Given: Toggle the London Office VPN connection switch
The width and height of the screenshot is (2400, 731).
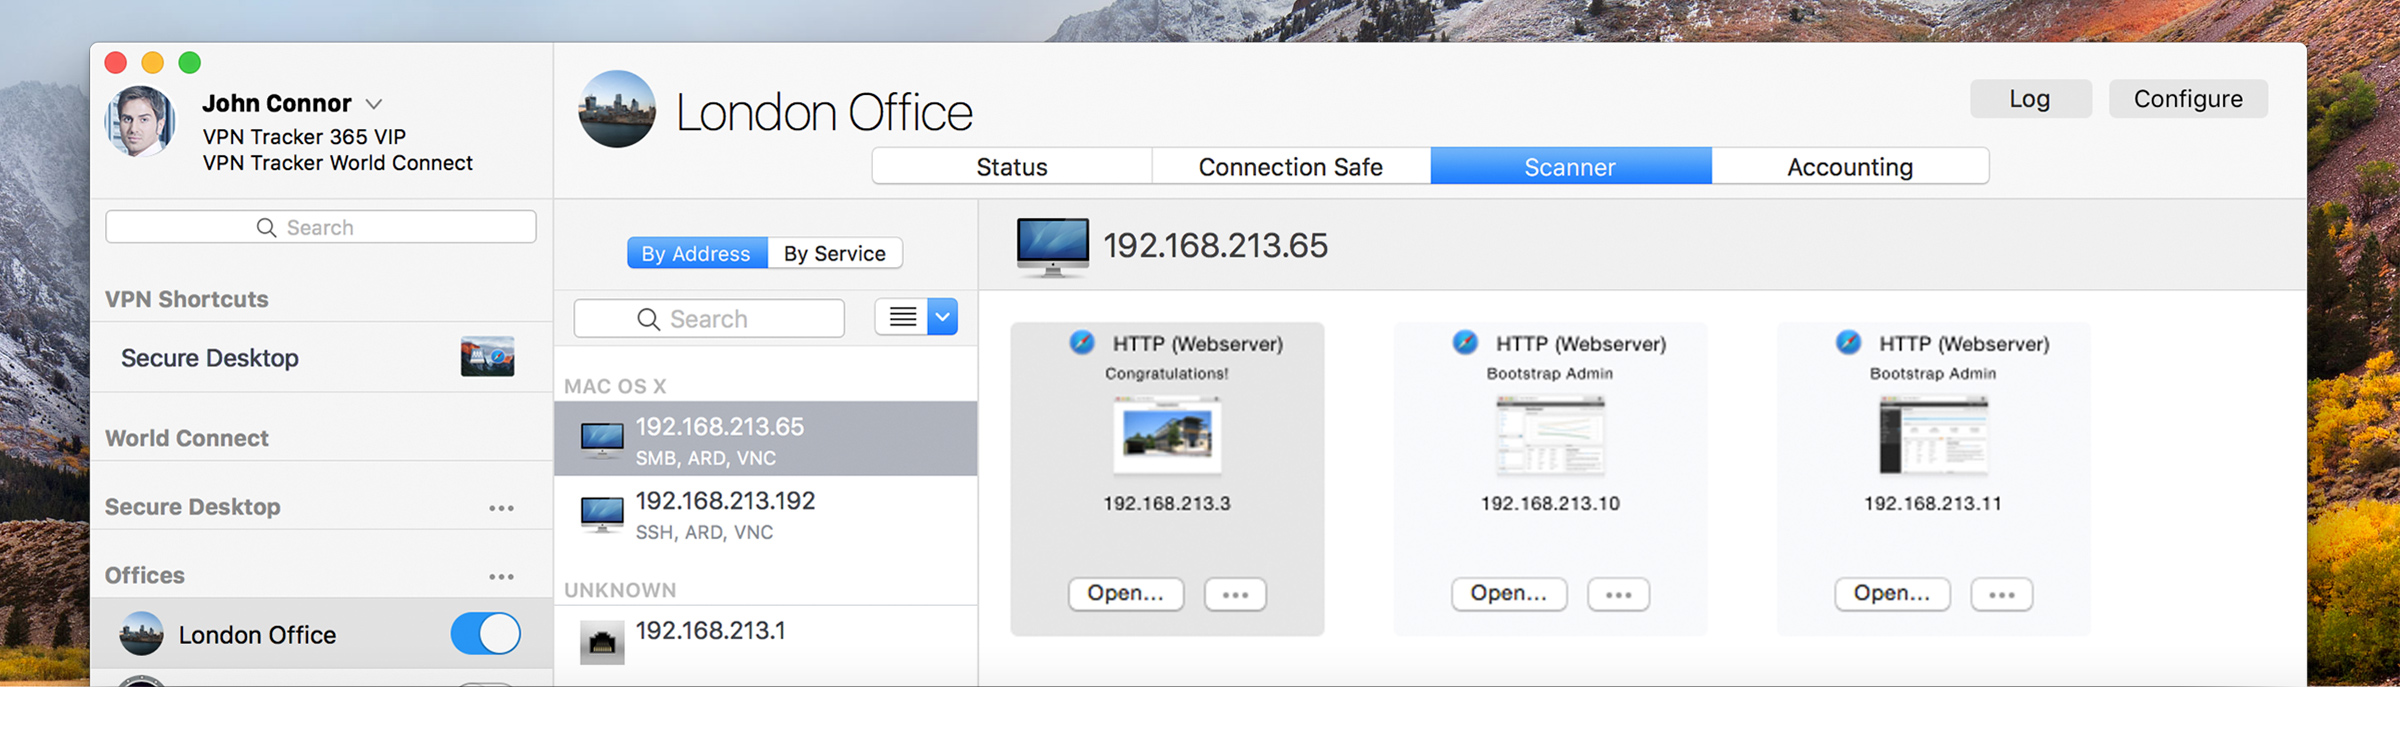Looking at the screenshot, I should coord(486,634).
